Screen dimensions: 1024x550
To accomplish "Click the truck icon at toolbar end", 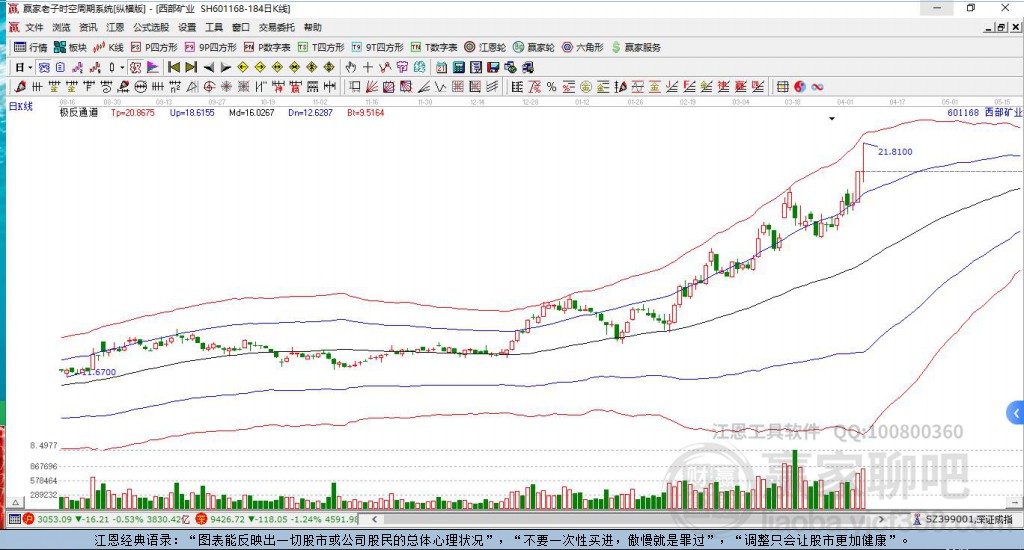I will 528,67.
